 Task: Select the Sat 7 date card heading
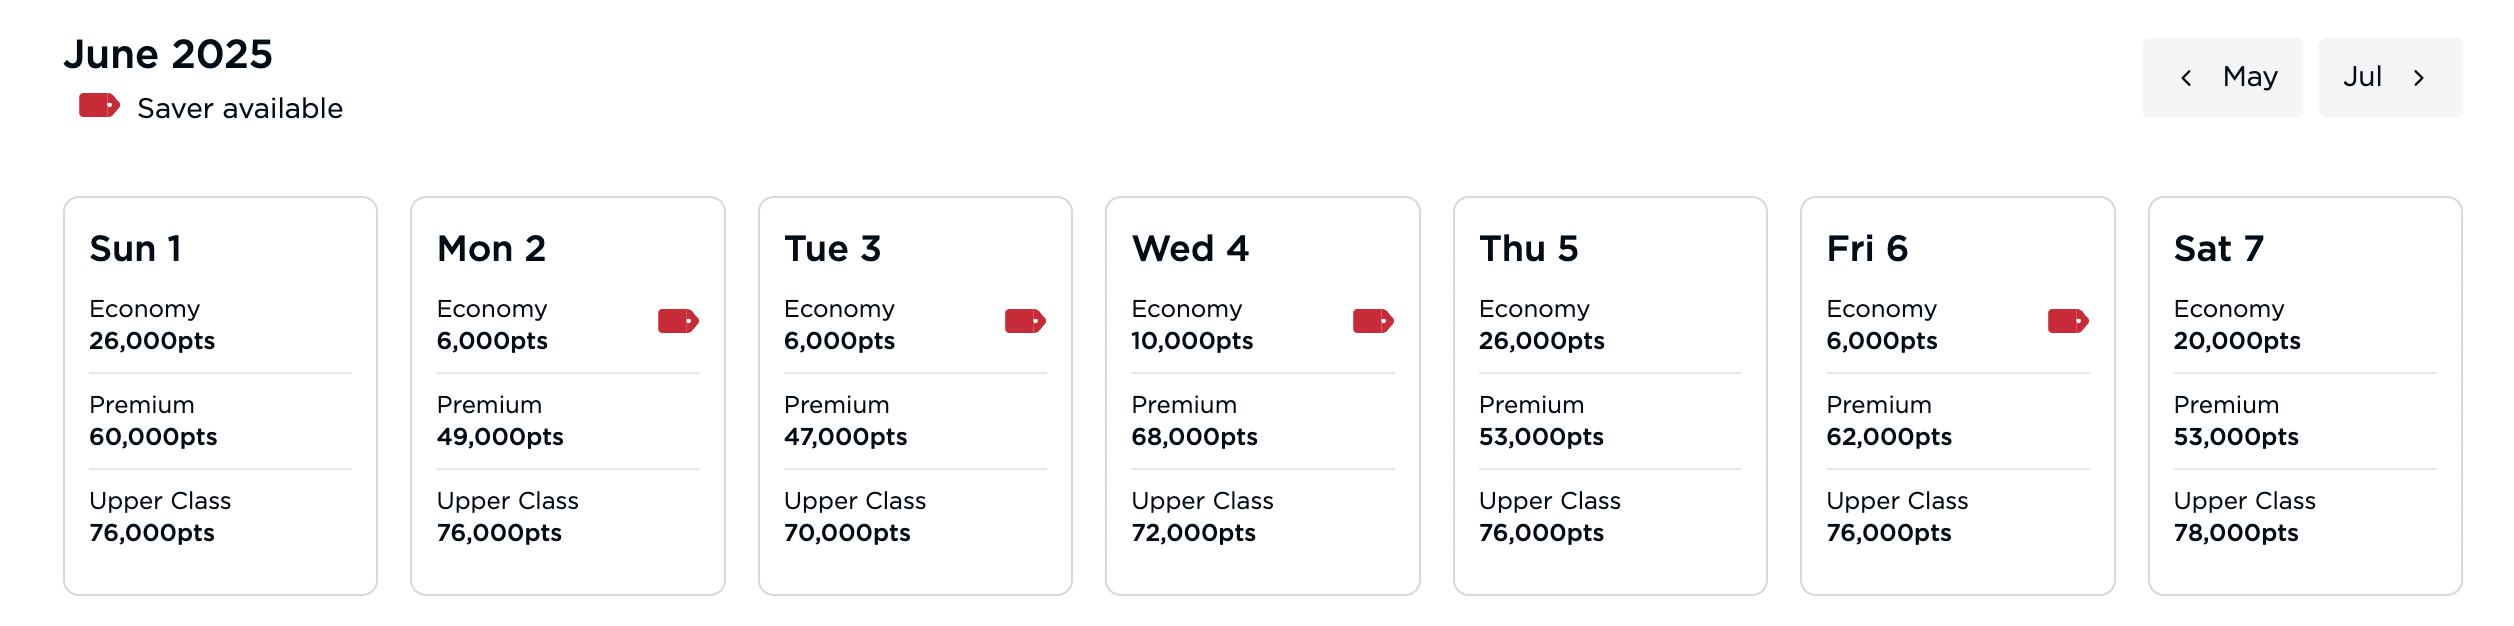[2218, 249]
